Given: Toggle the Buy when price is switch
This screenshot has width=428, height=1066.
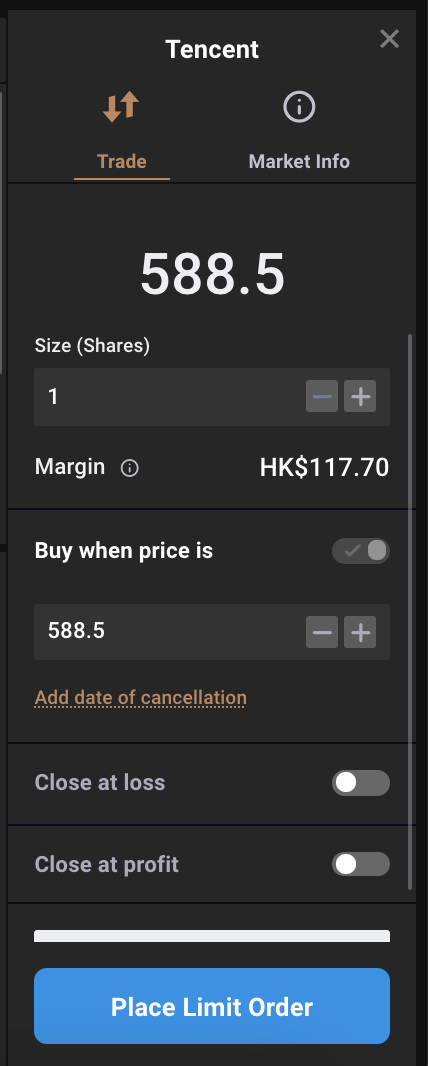Looking at the screenshot, I should (361, 551).
